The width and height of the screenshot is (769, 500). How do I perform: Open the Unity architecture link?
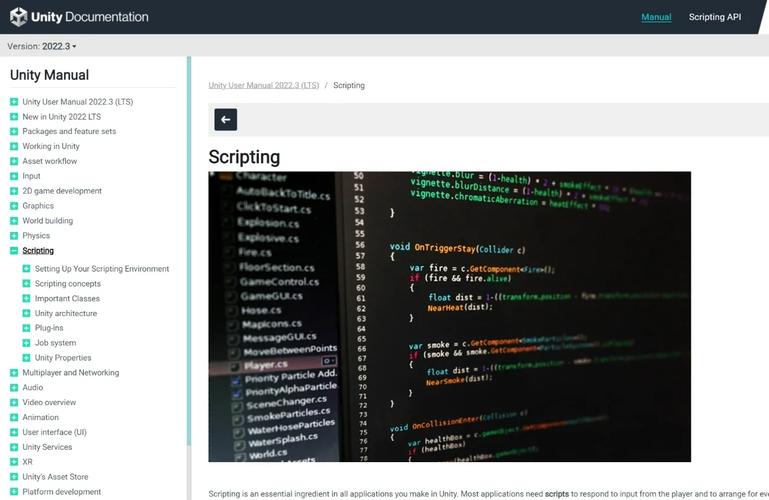point(66,313)
